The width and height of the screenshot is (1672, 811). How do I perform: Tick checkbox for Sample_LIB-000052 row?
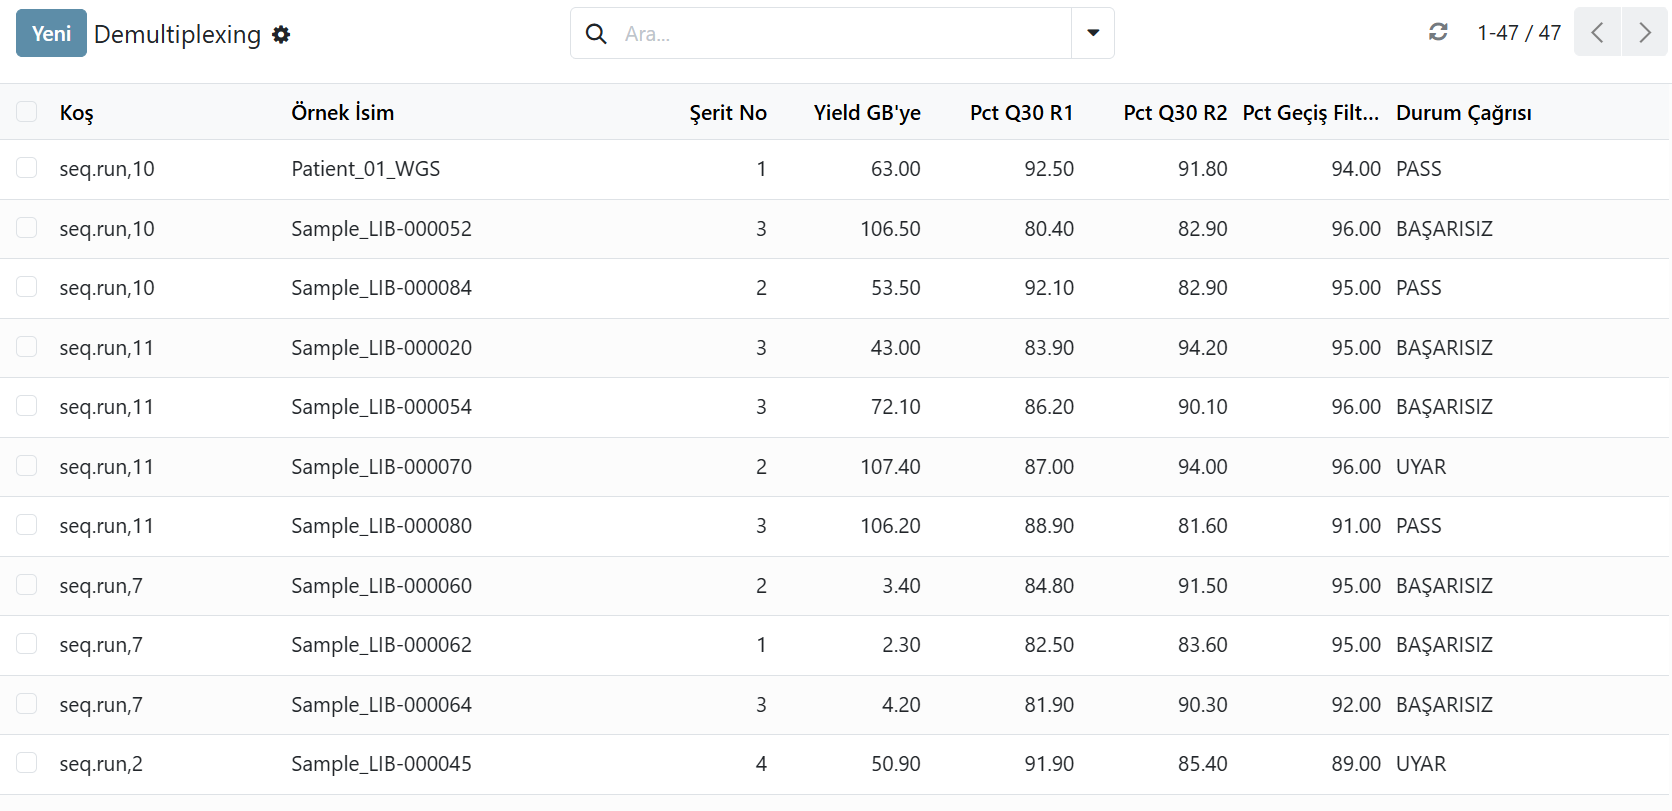tap(27, 227)
